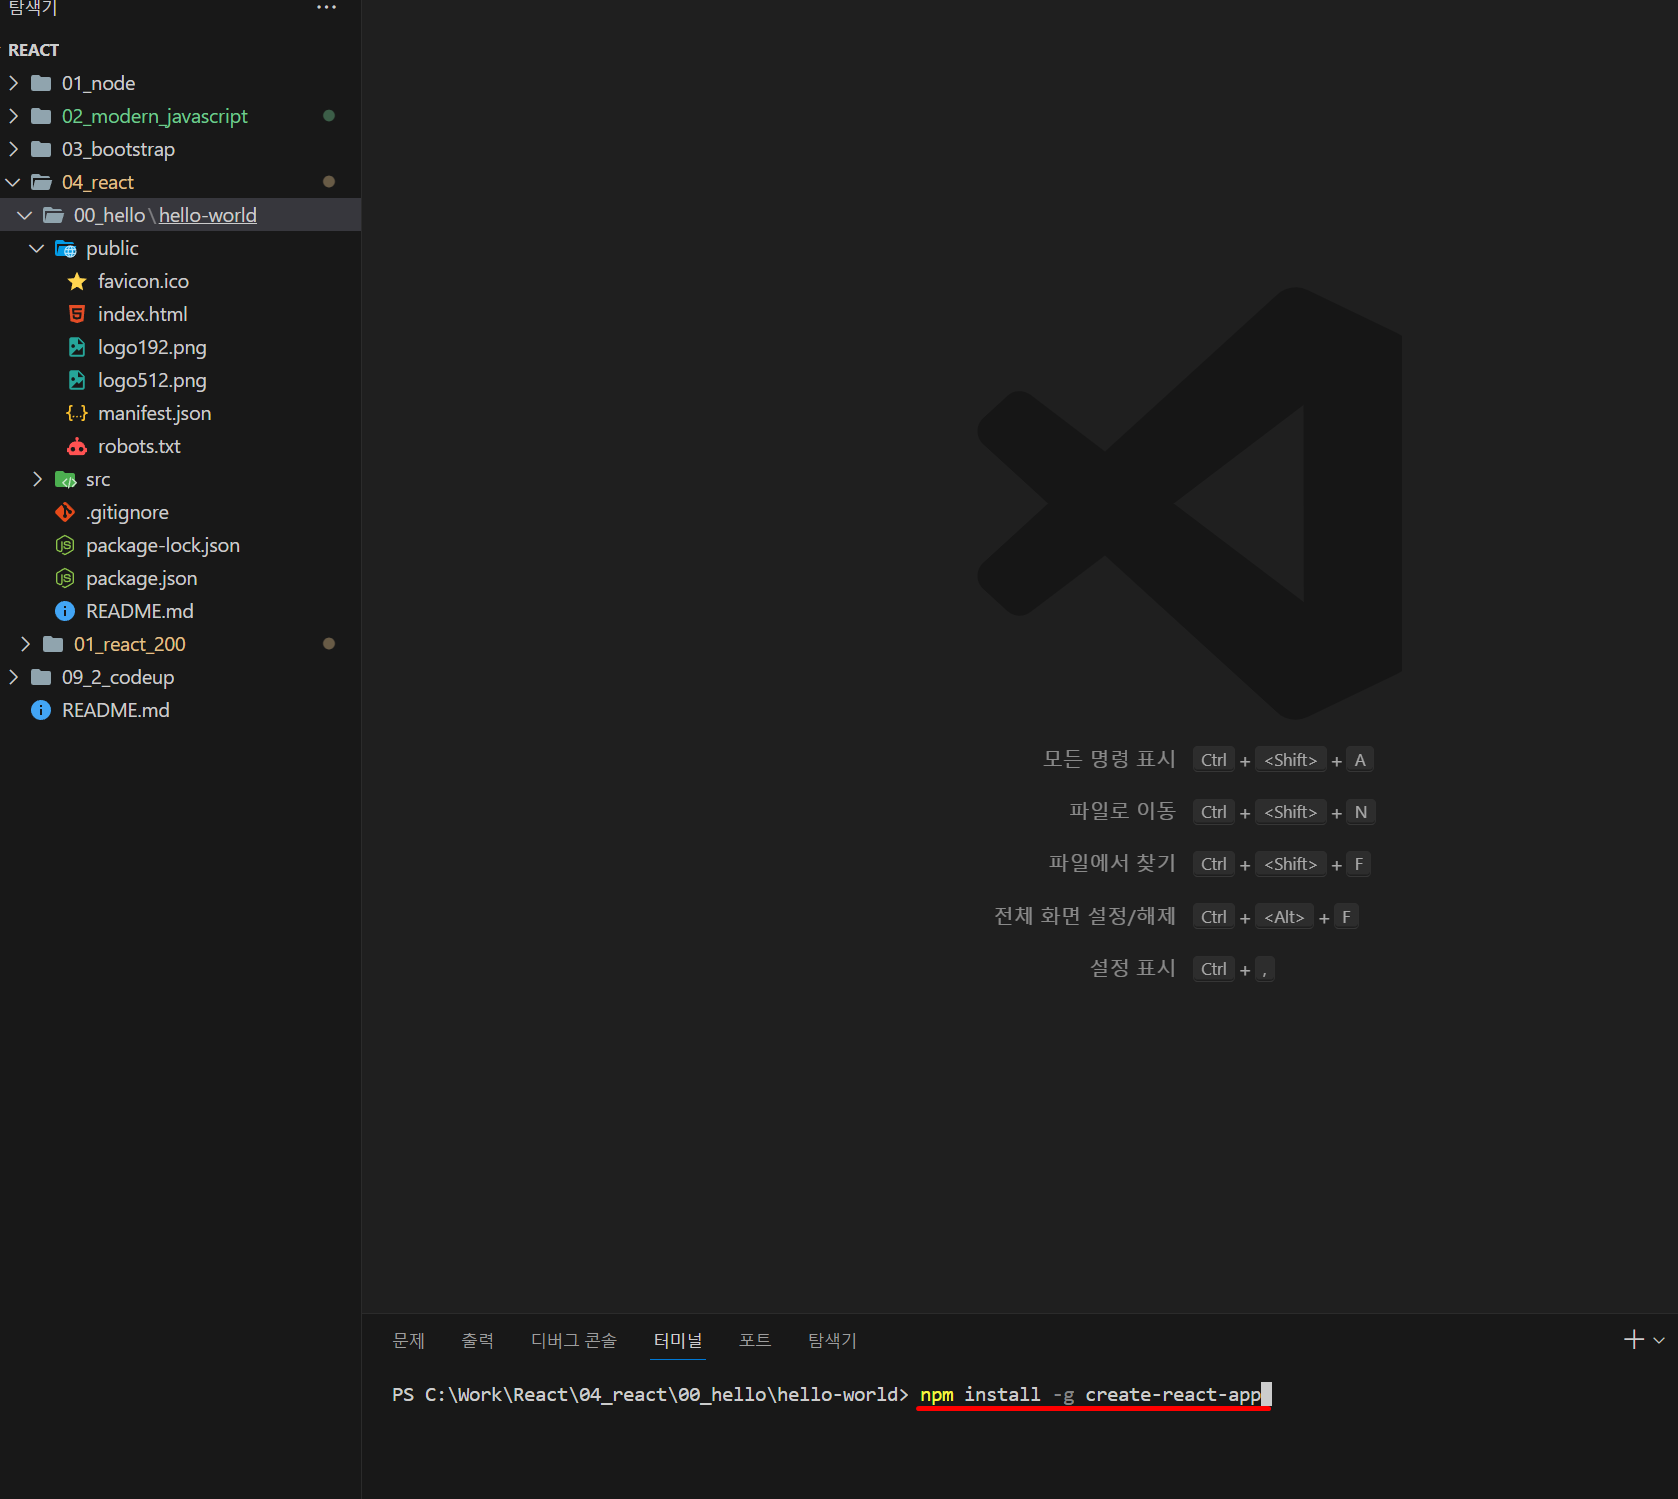Expand the 09_2_codeup folder chevron
1678x1499 pixels.
tap(13, 677)
